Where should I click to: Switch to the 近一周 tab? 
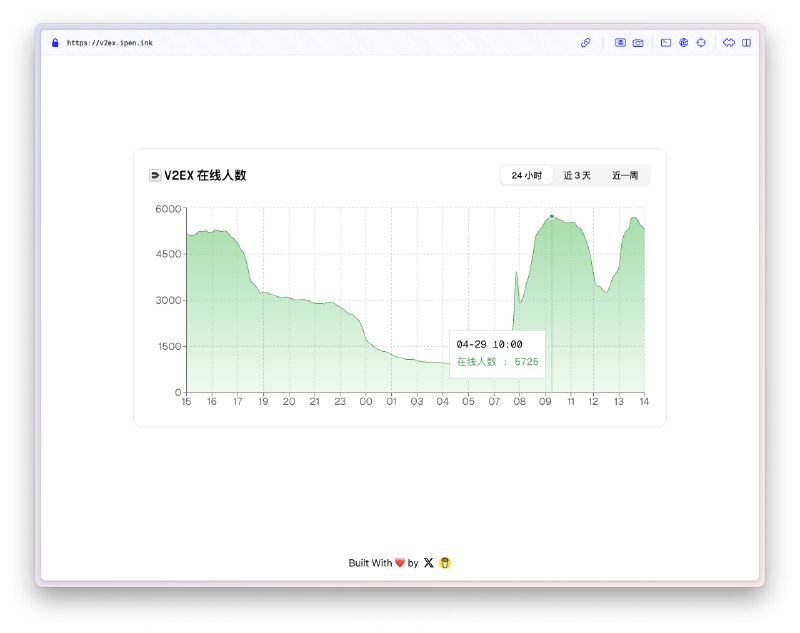(625, 176)
